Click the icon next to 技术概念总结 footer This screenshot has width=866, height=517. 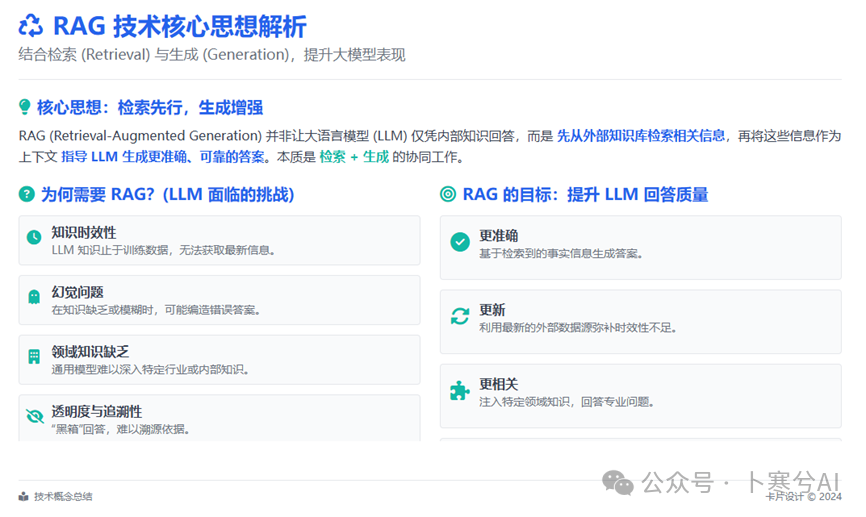pyautogui.click(x=24, y=497)
